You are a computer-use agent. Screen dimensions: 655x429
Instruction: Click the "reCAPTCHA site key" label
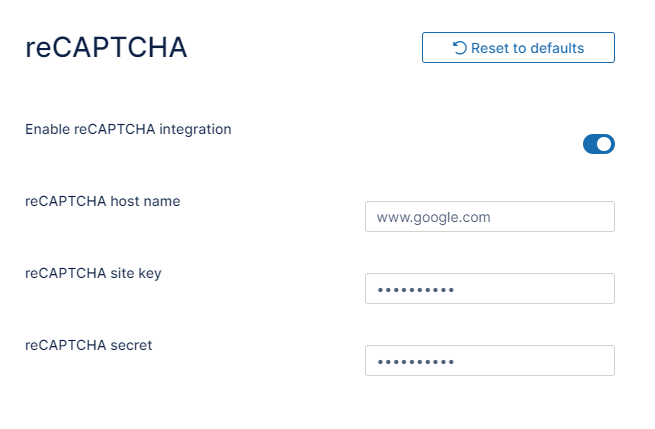click(x=93, y=273)
